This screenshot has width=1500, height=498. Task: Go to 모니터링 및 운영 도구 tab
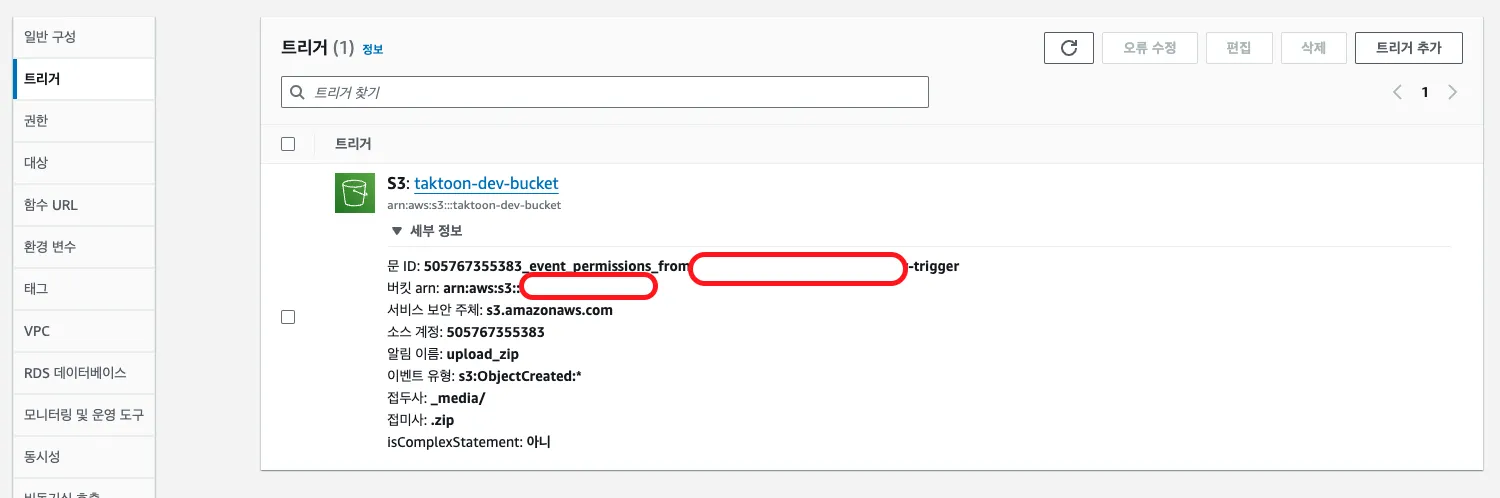click(x=84, y=415)
